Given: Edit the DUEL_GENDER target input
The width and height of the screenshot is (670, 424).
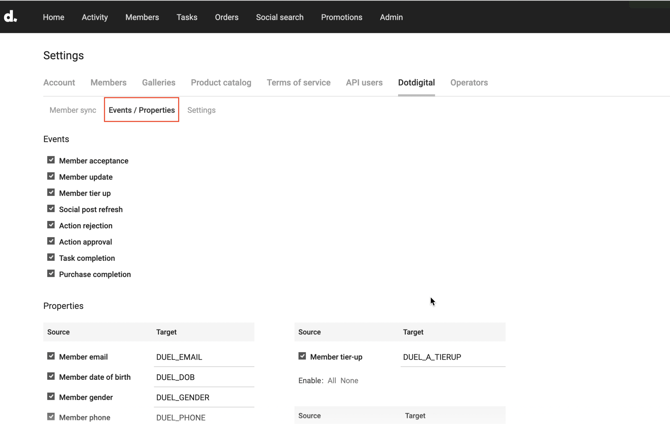Looking at the screenshot, I should [203, 398].
